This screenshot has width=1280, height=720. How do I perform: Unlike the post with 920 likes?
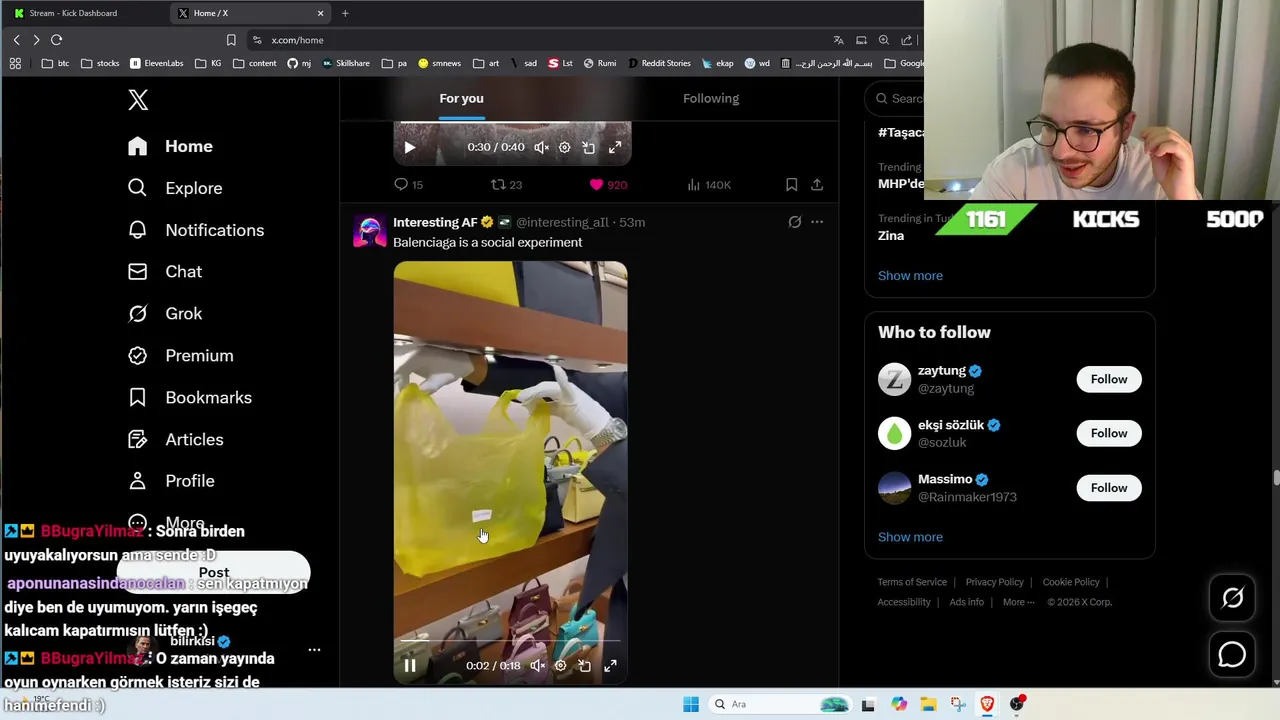click(x=608, y=185)
